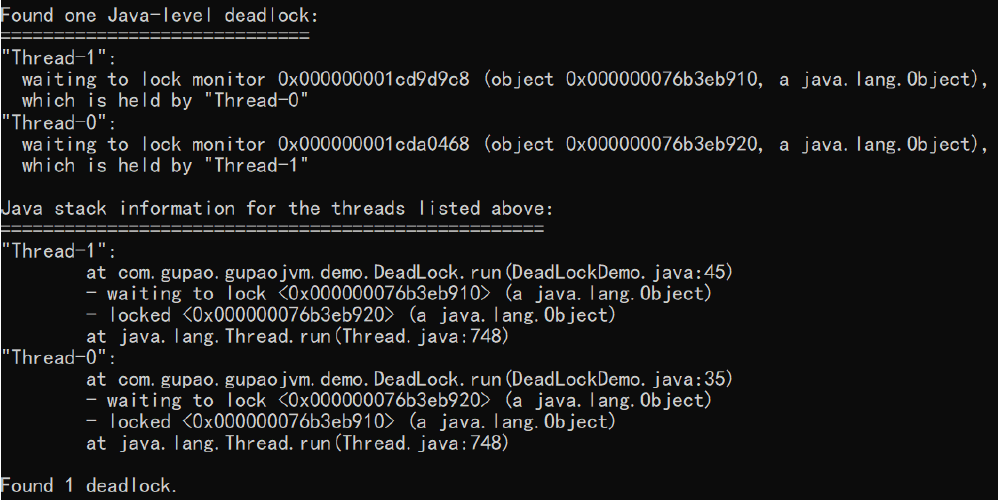Click the equals-sign separator under the deadlock heading
Image resolution: width=998 pixels, height=500 pixels.
(x=155, y=36)
